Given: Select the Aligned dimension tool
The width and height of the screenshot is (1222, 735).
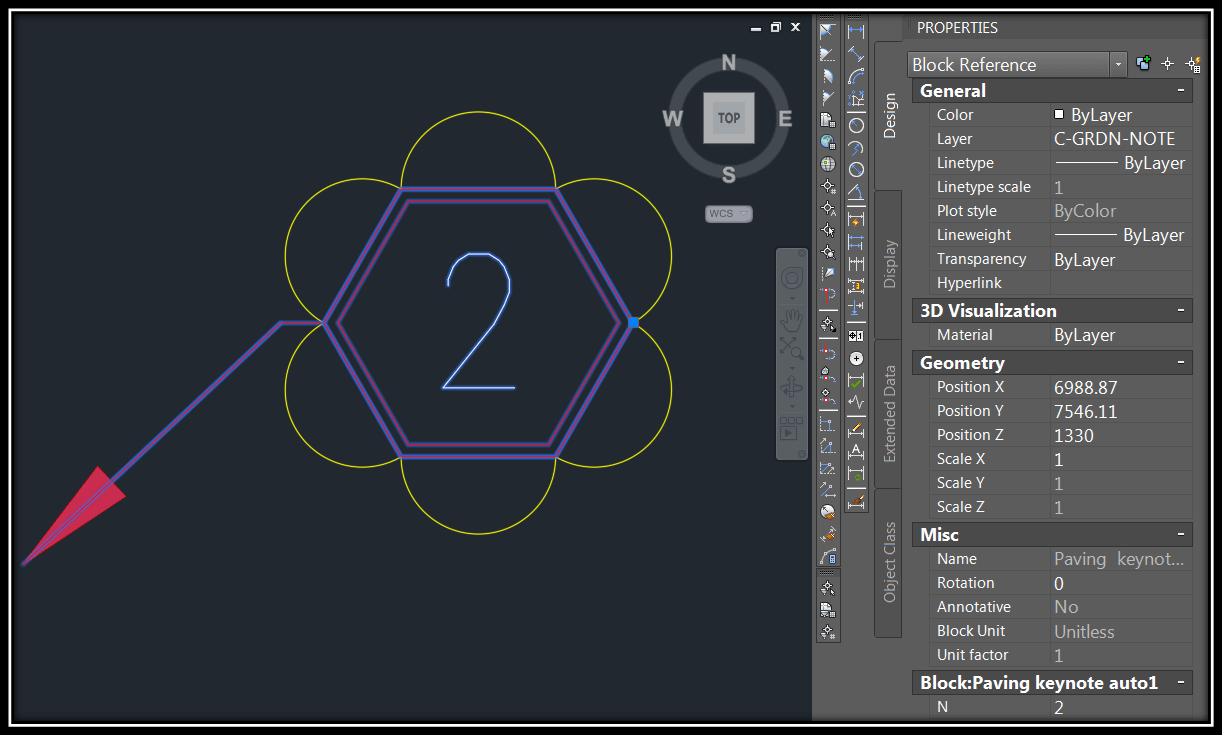Looking at the screenshot, I should [856, 54].
